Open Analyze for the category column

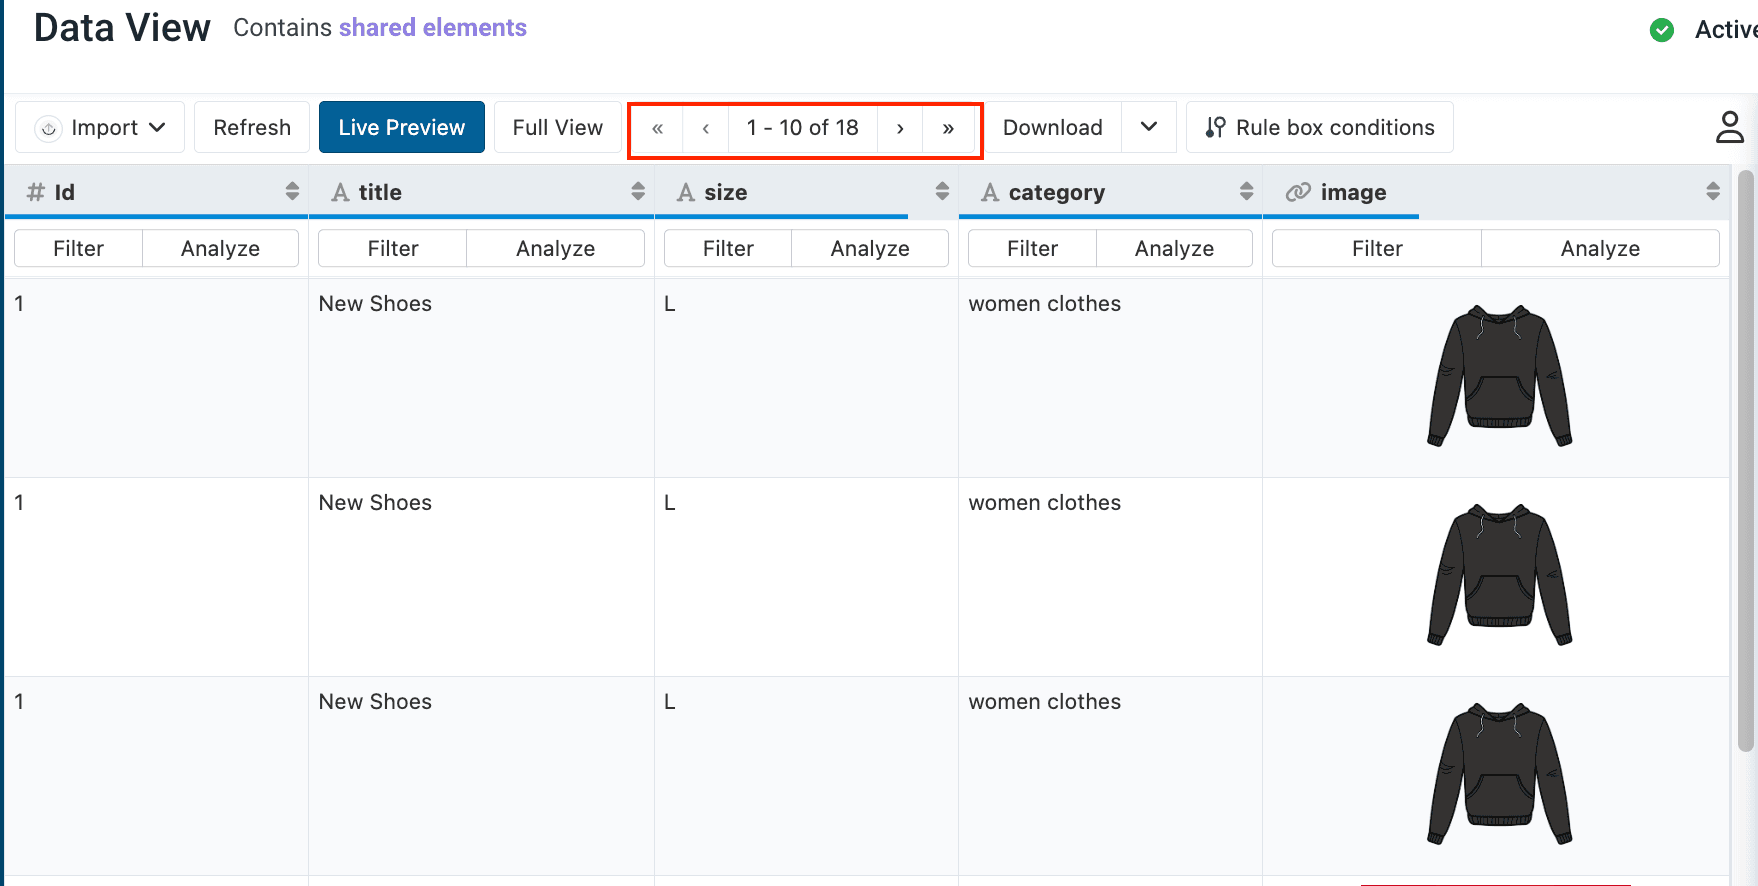coord(1174,248)
